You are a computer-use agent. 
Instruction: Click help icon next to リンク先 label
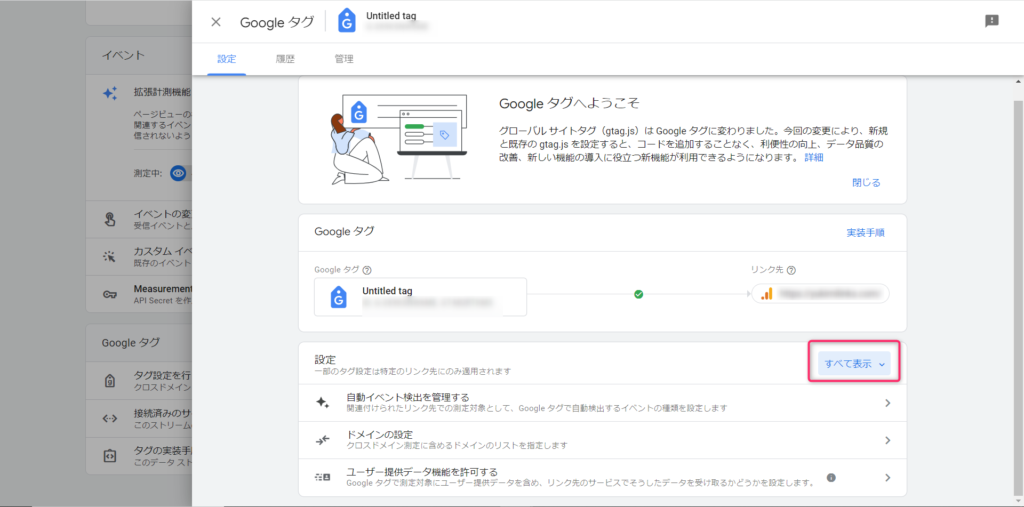pyautogui.click(x=792, y=270)
